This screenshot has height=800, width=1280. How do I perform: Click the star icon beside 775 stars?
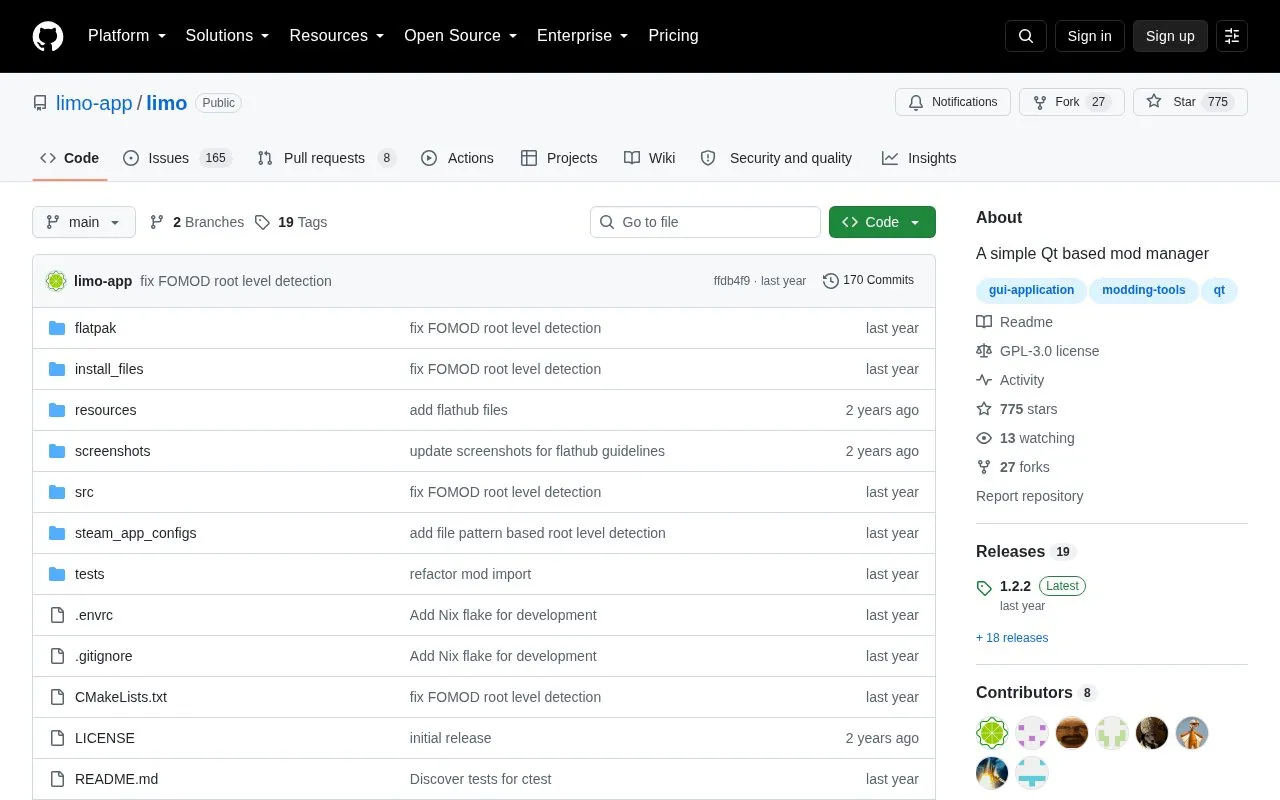(984, 409)
